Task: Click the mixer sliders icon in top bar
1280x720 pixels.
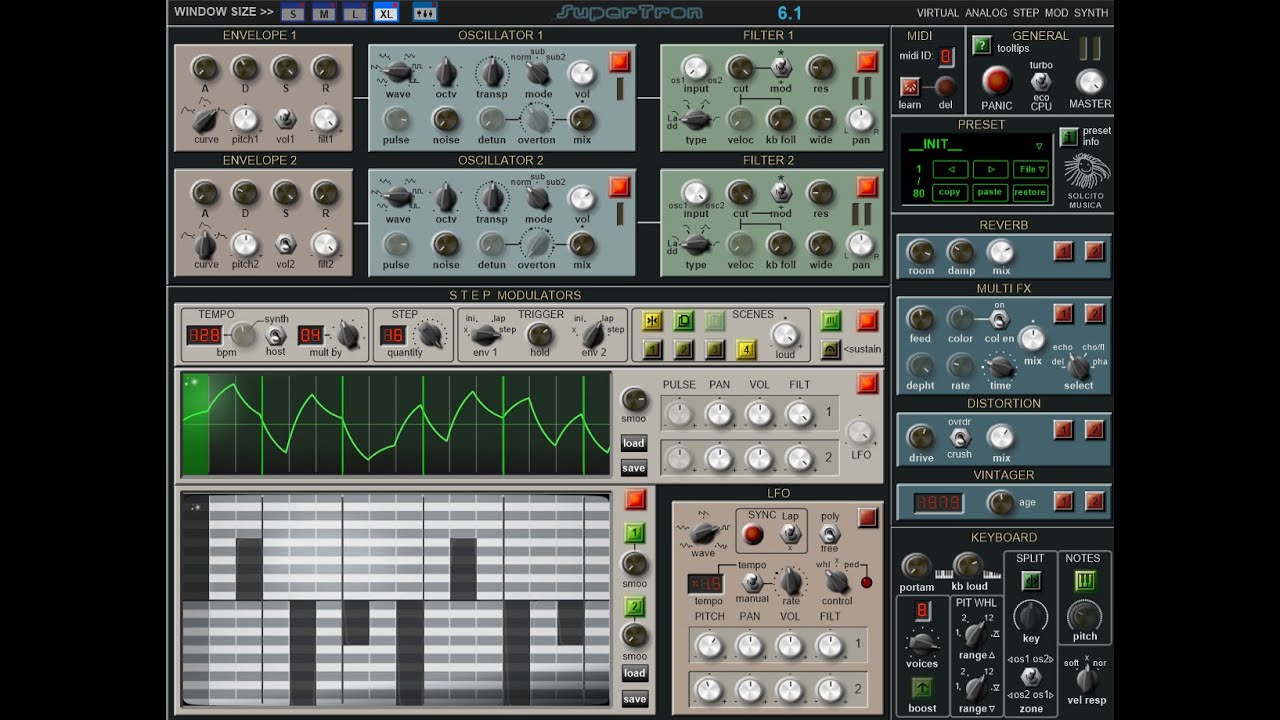Action: (x=424, y=13)
